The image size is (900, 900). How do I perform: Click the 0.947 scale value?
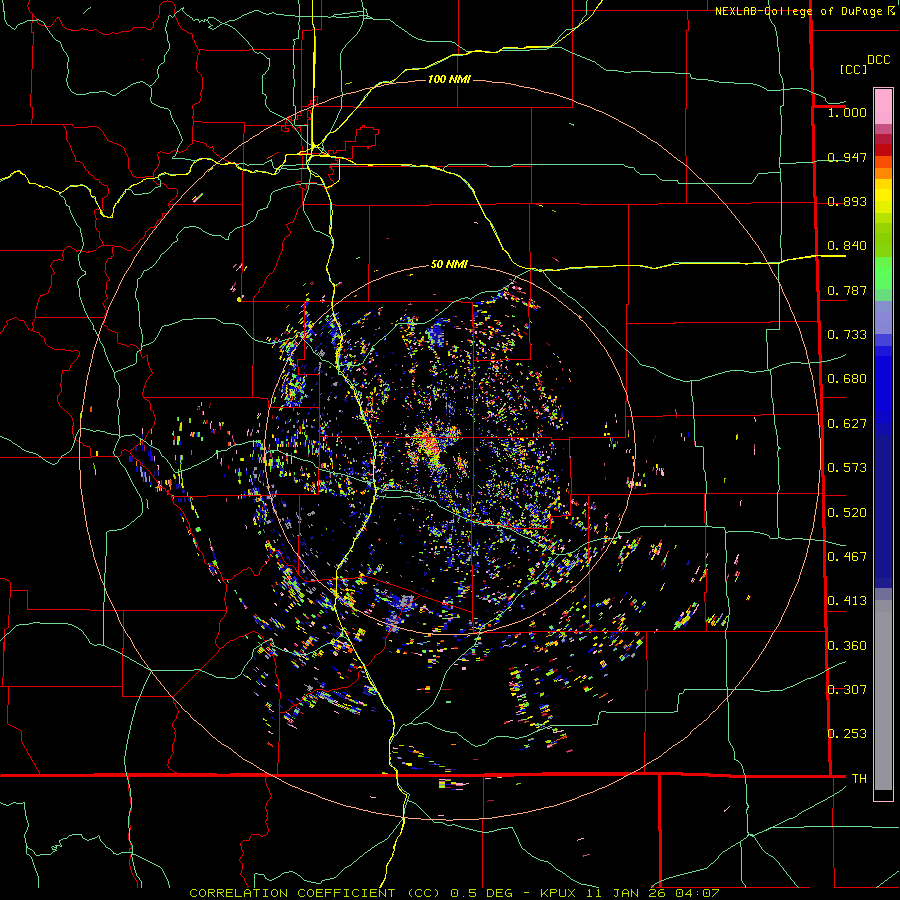tap(847, 157)
